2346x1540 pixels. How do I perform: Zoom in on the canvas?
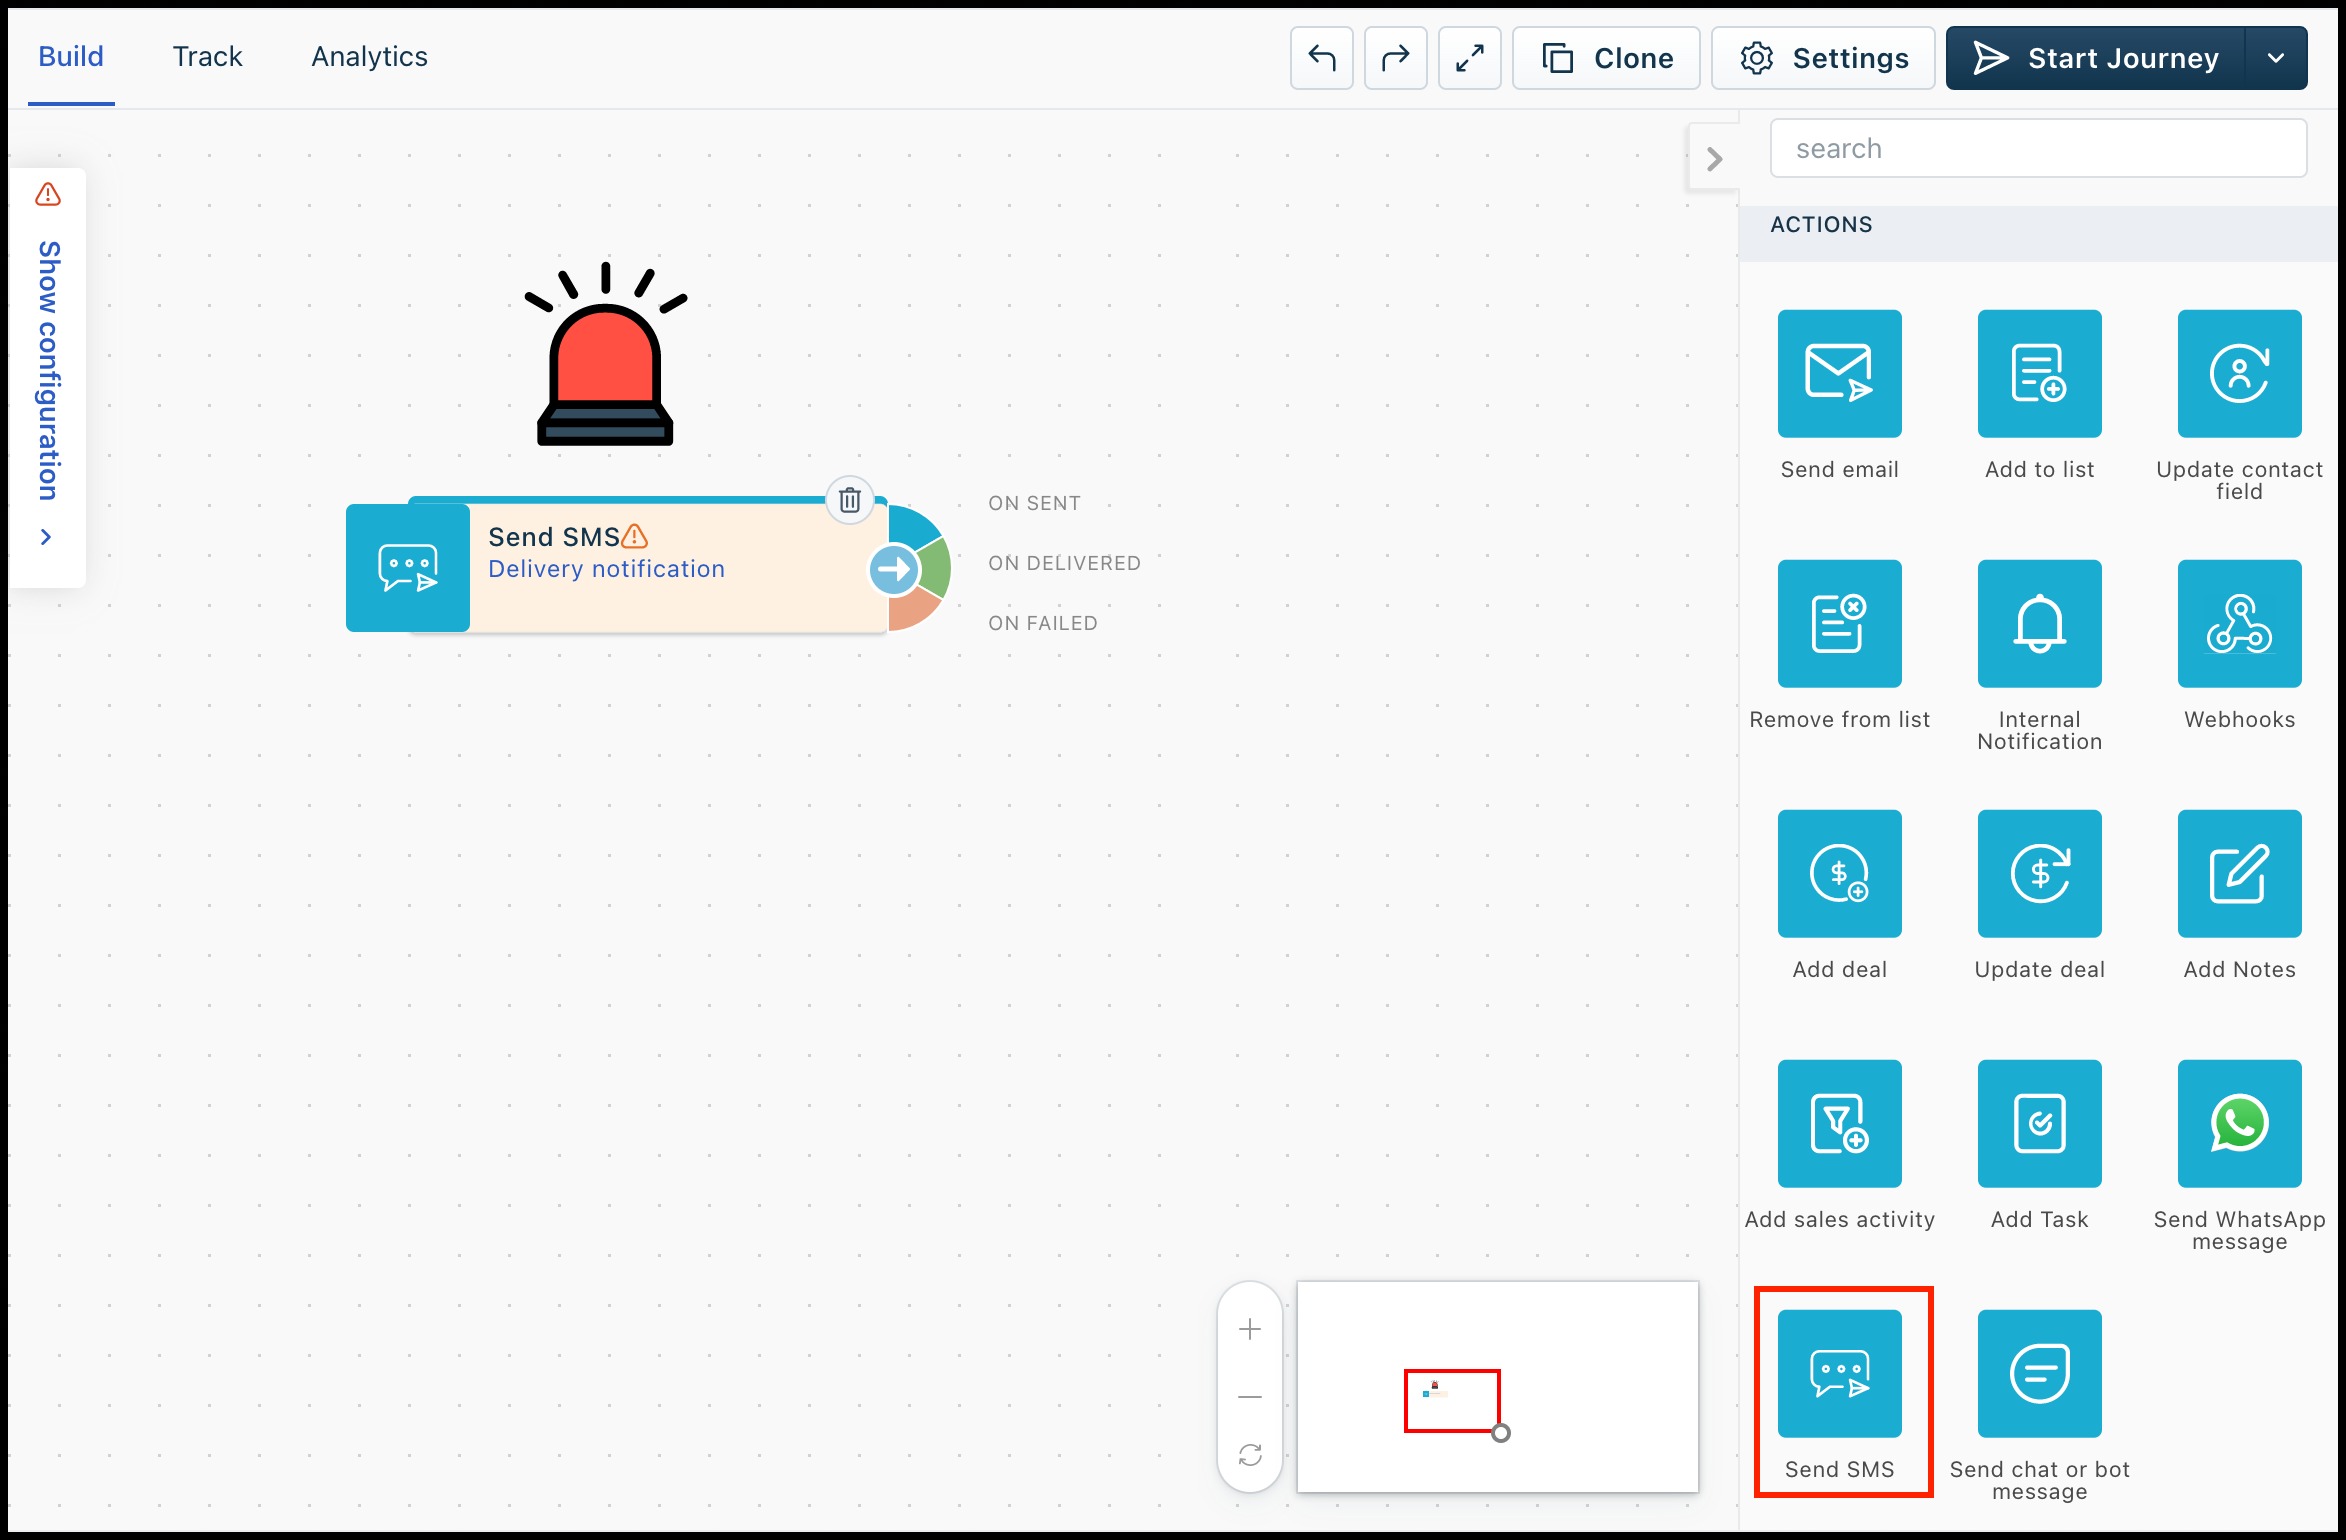1249,1329
